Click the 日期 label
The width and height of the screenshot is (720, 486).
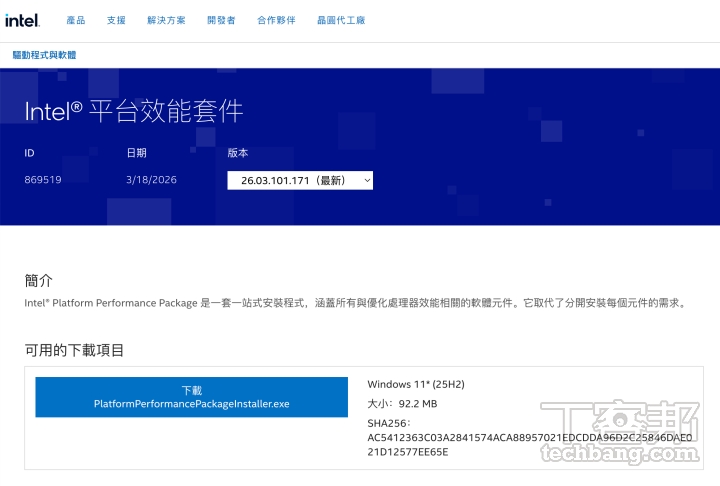[x=136, y=153]
